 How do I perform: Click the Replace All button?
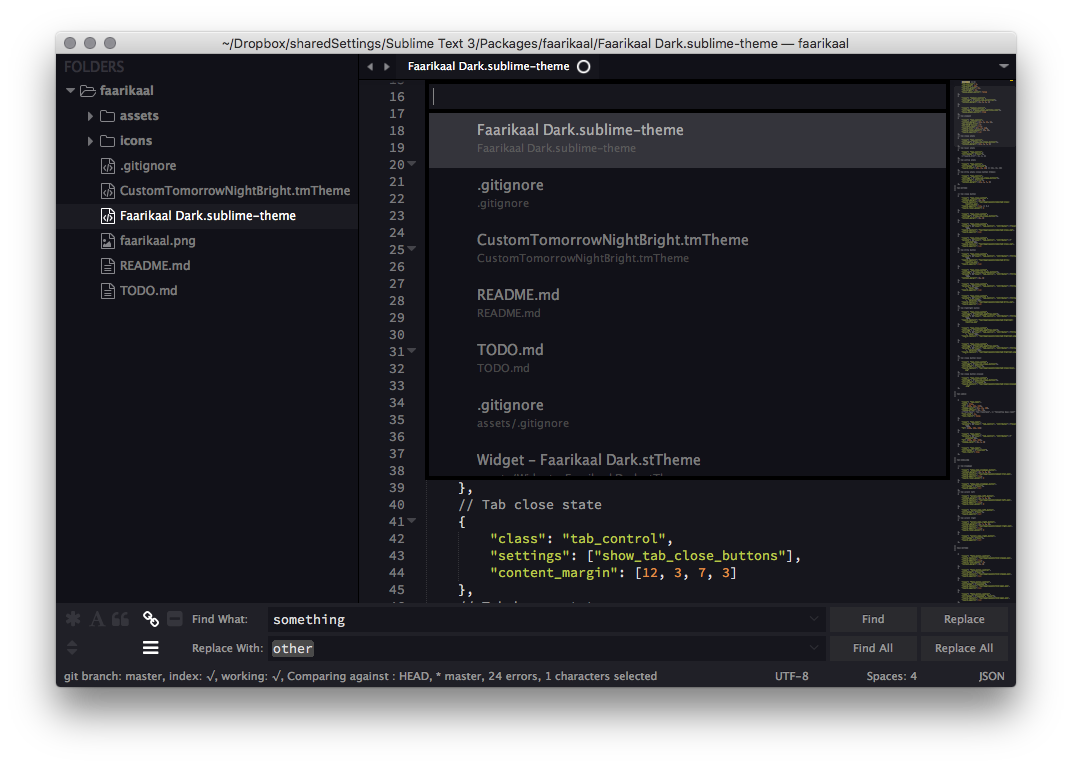click(964, 648)
